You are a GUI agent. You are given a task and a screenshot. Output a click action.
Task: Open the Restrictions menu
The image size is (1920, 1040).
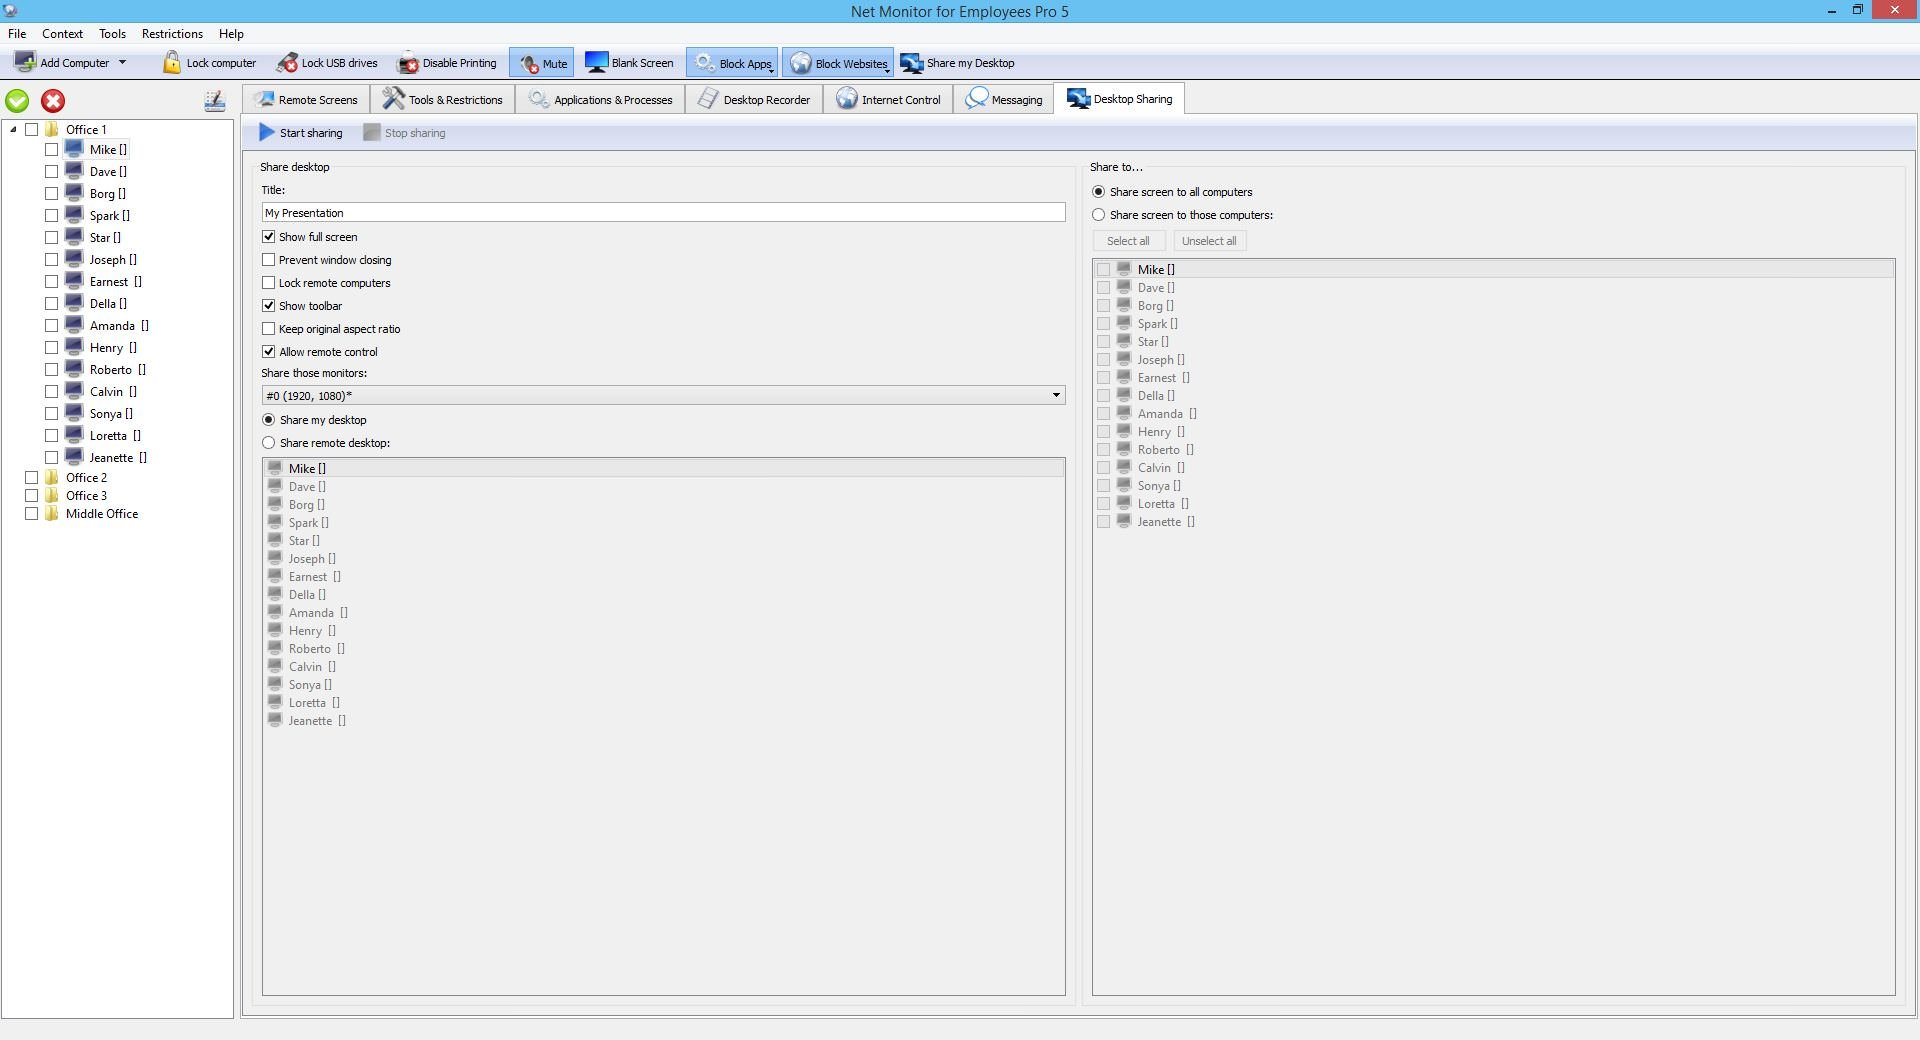(x=172, y=33)
